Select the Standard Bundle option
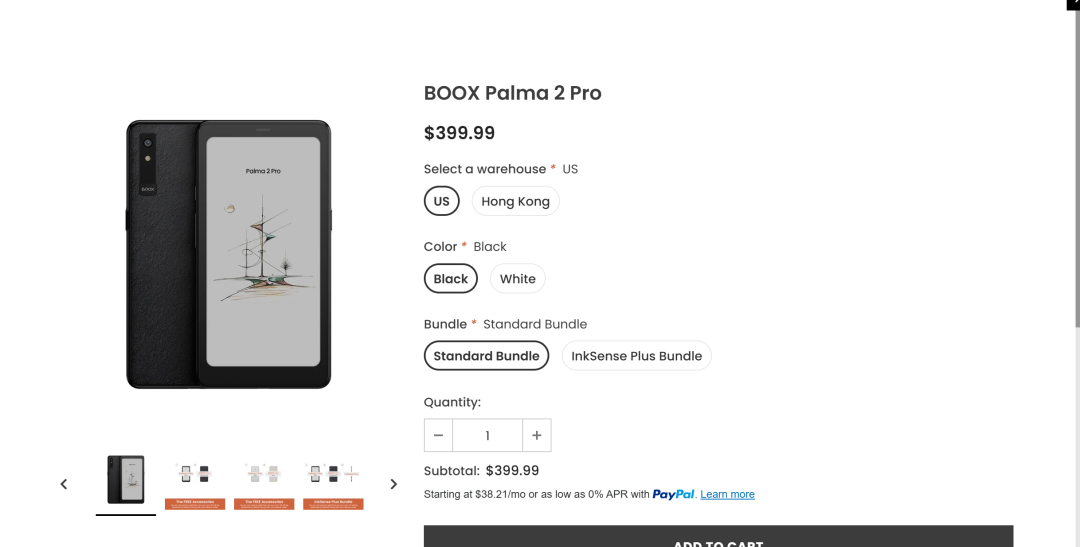The height and width of the screenshot is (547, 1080). point(486,356)
